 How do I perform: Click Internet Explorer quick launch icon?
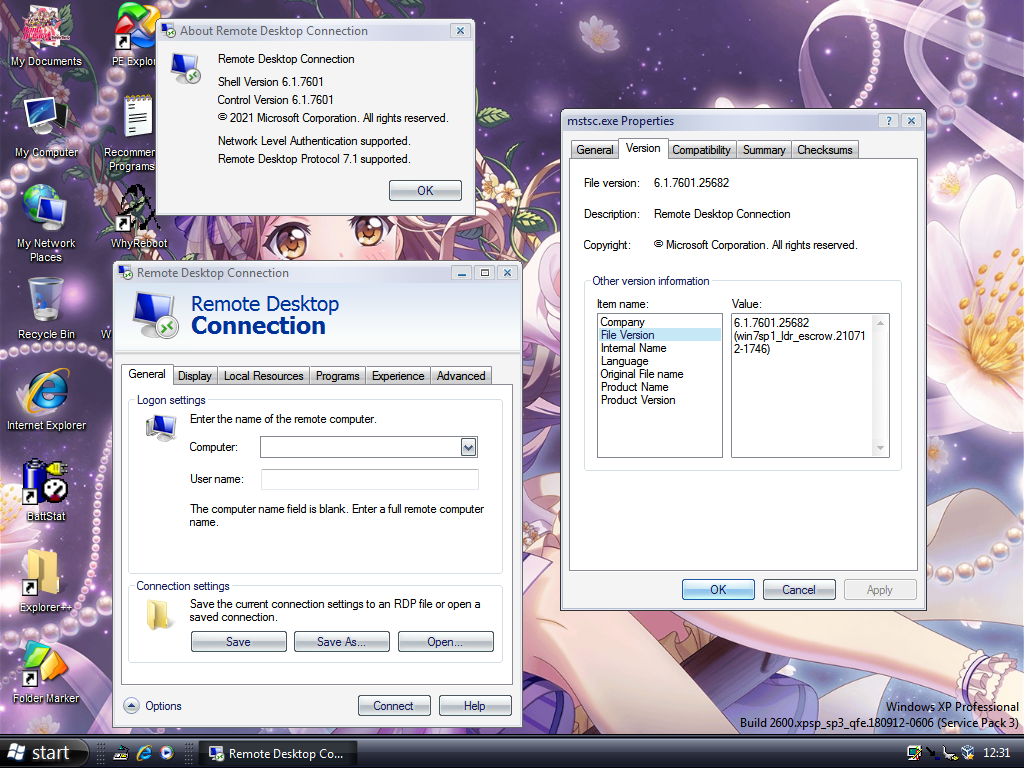(x=144, y=753)
